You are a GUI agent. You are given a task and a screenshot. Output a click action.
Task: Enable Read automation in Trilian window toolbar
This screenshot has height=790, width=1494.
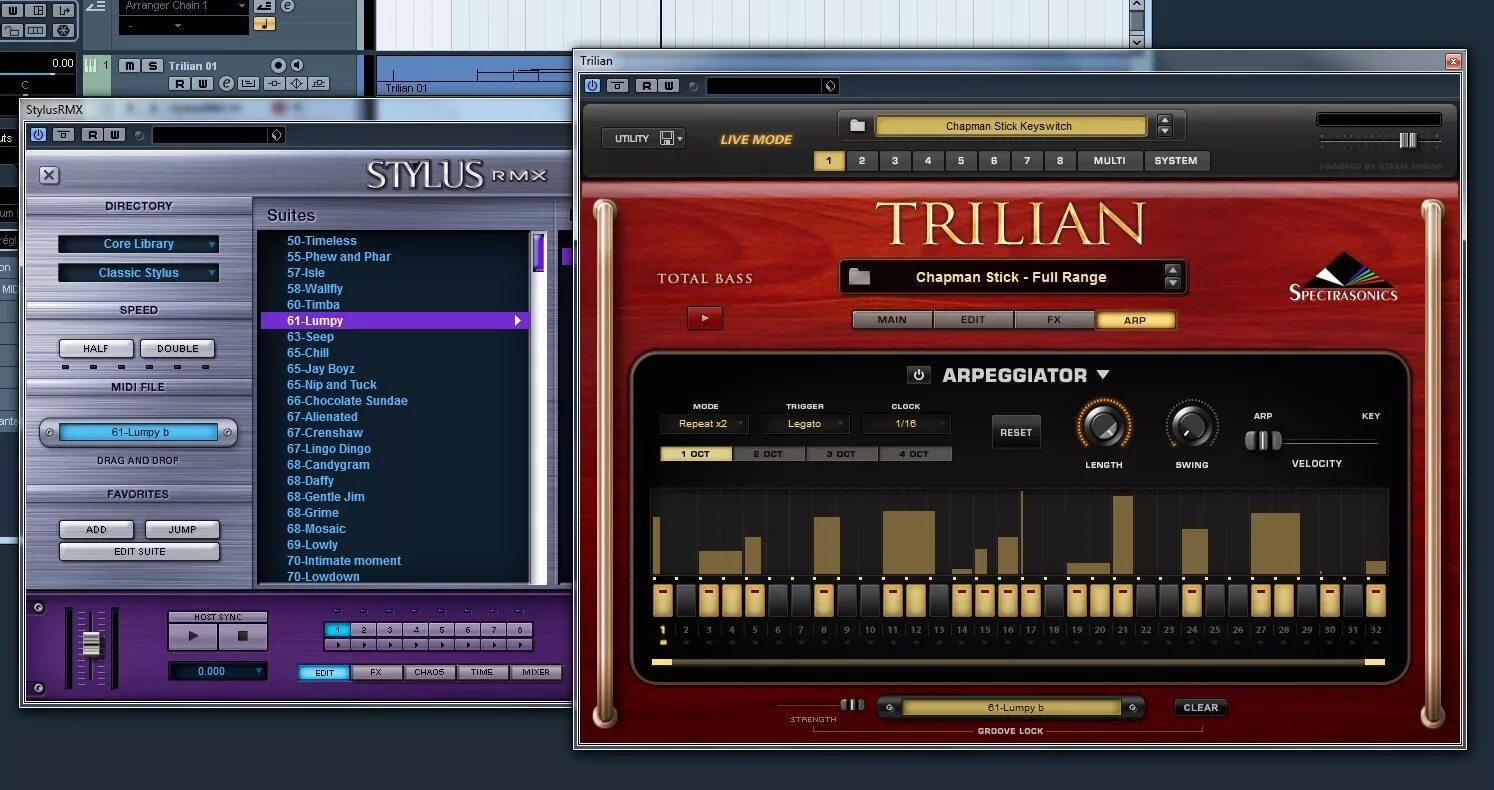647,86
